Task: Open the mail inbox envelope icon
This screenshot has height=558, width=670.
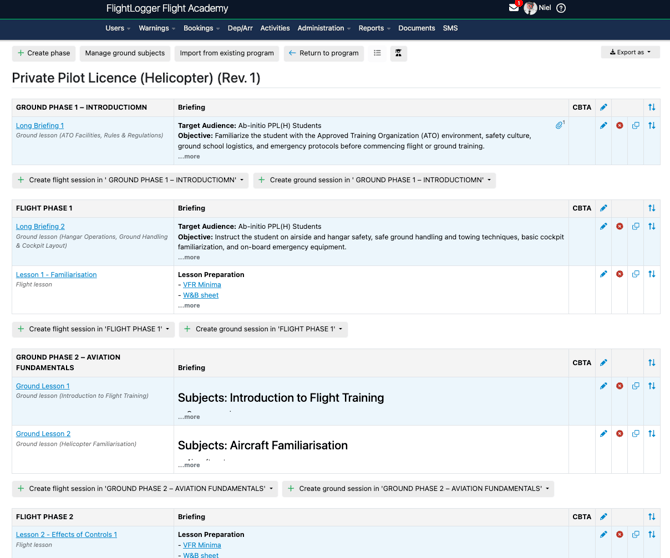Action: tap(514, 8)
